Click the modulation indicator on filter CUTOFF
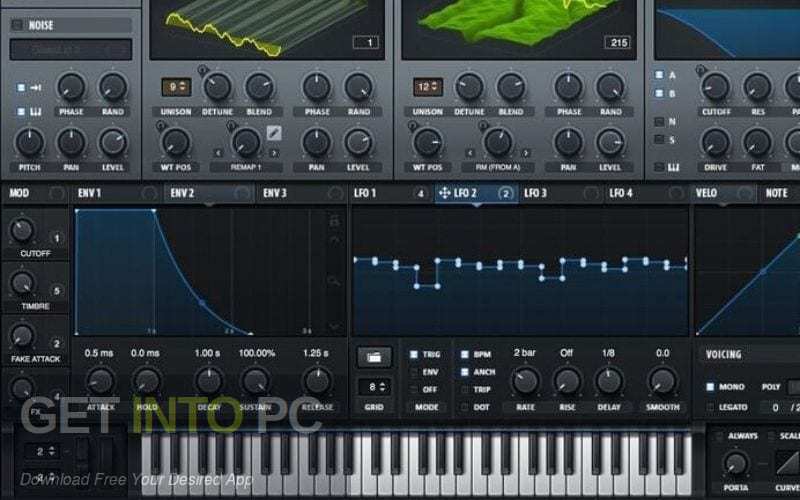 coord(701,70)
